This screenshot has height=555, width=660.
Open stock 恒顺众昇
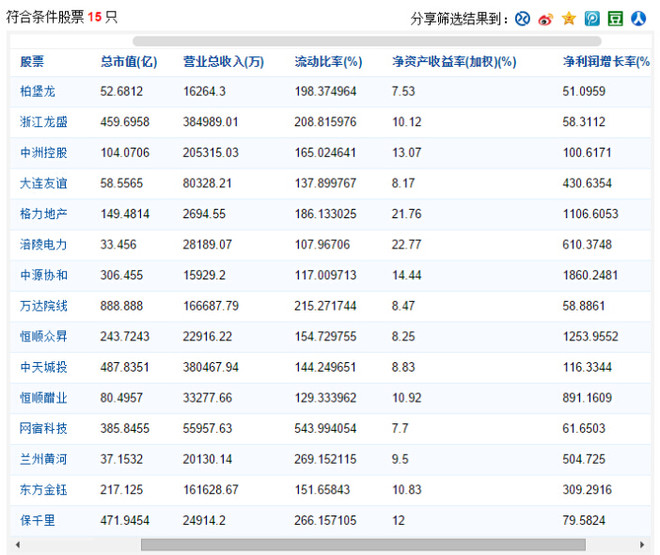(44, 337)
